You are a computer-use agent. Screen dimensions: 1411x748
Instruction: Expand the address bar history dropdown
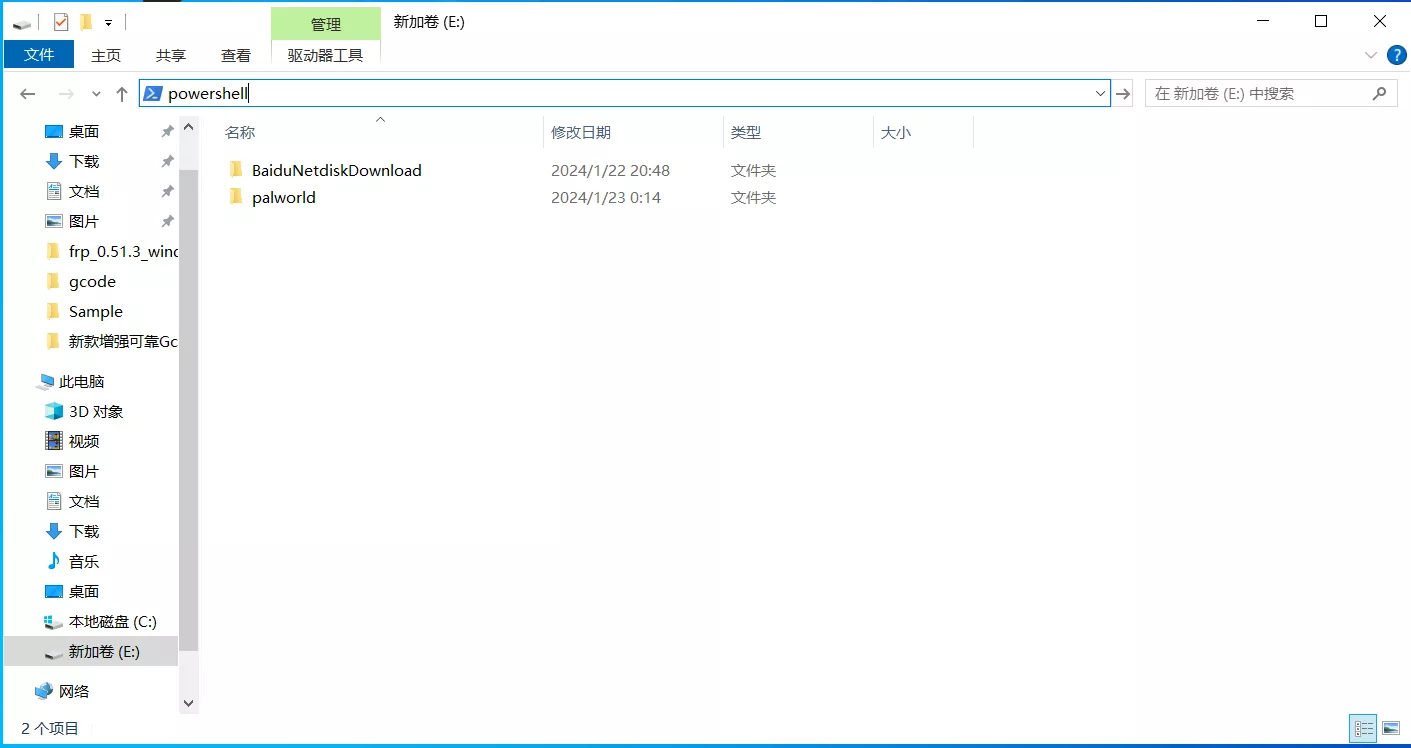[x=1100, y=94]
